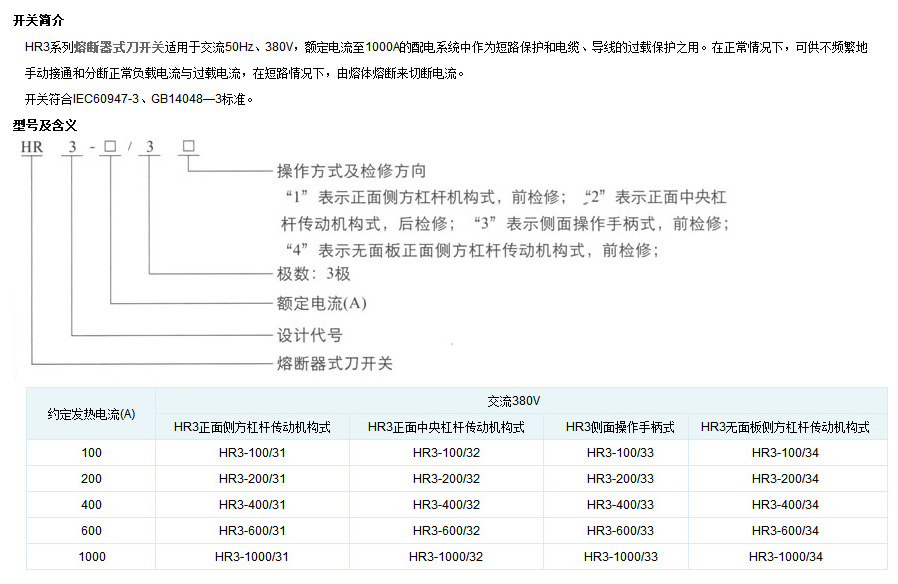898x584 pixels.
Task: Click the HR3-600/34 table cell
Action: tap(785, 531)
